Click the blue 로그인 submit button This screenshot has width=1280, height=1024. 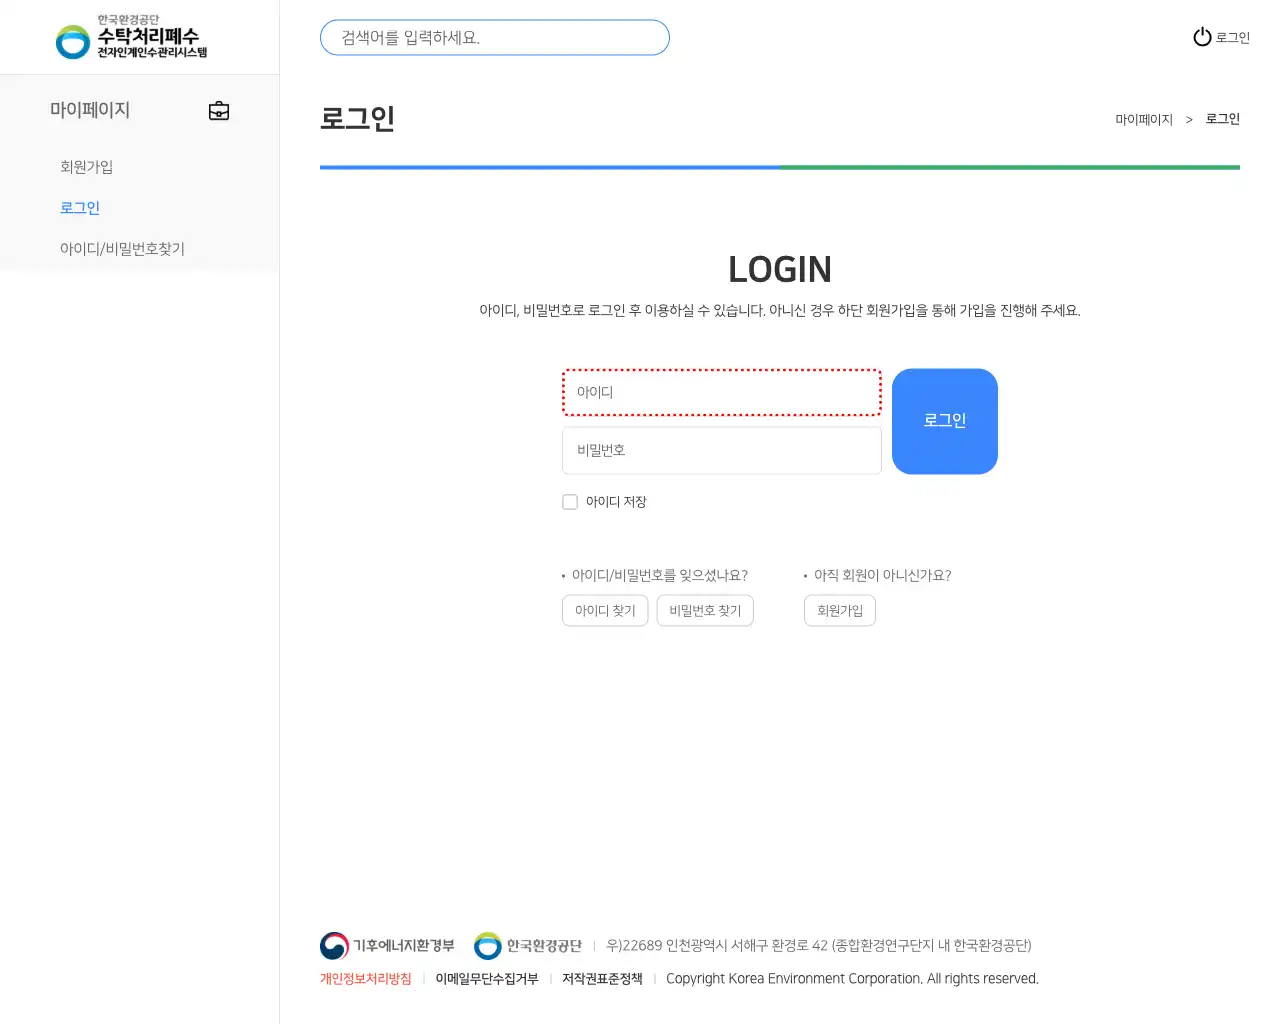point(945,421)
